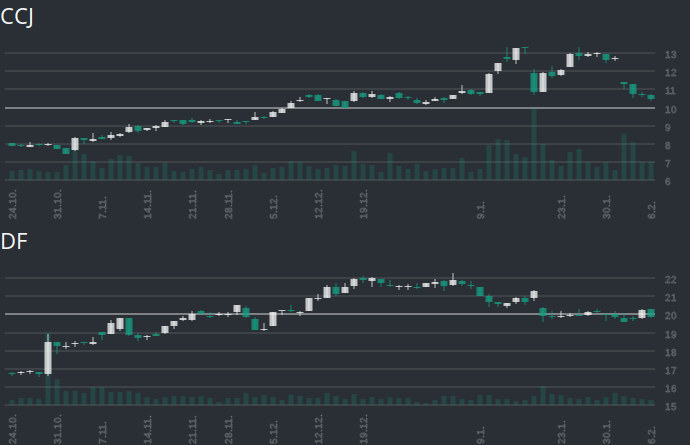Select the 17 price label on DF chart
The image size is (690, 445).
670,371
